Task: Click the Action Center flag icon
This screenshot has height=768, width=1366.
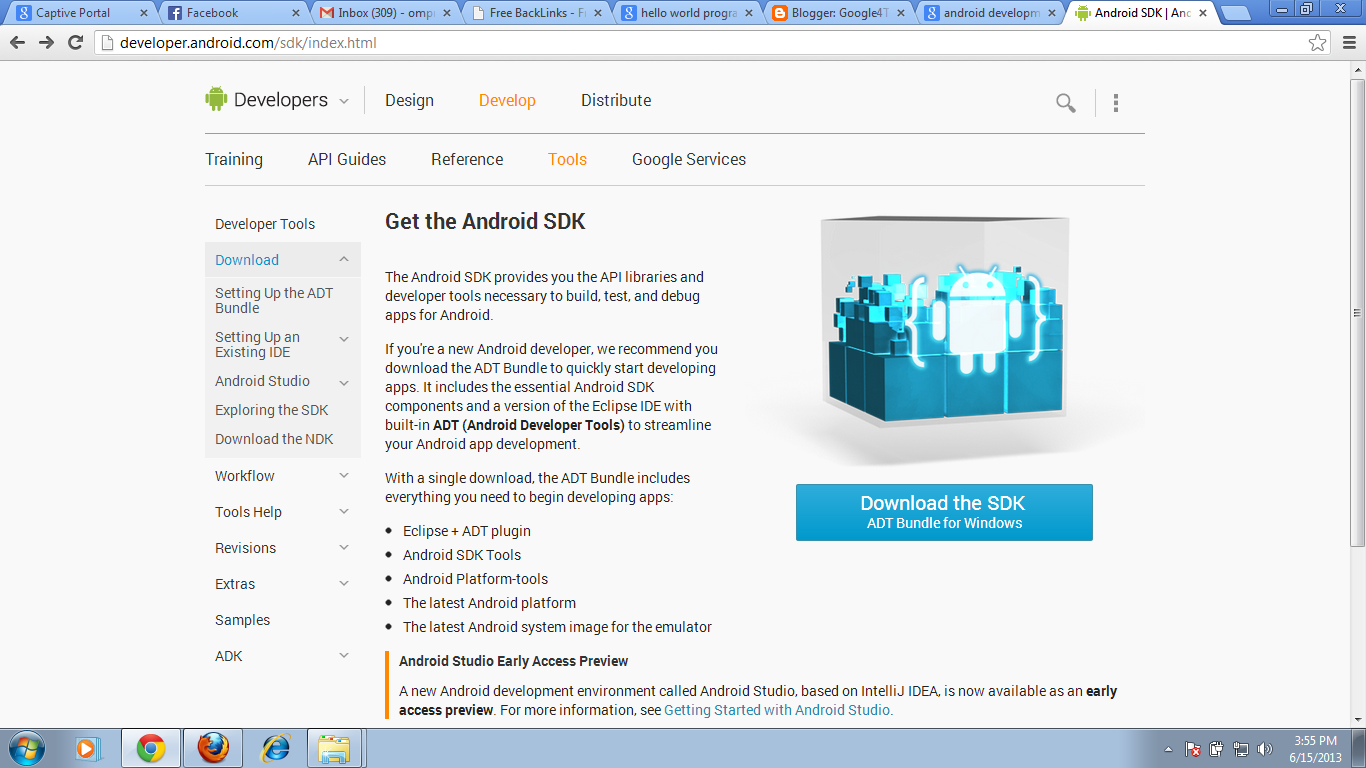Action: click(x=1193, y=749)
